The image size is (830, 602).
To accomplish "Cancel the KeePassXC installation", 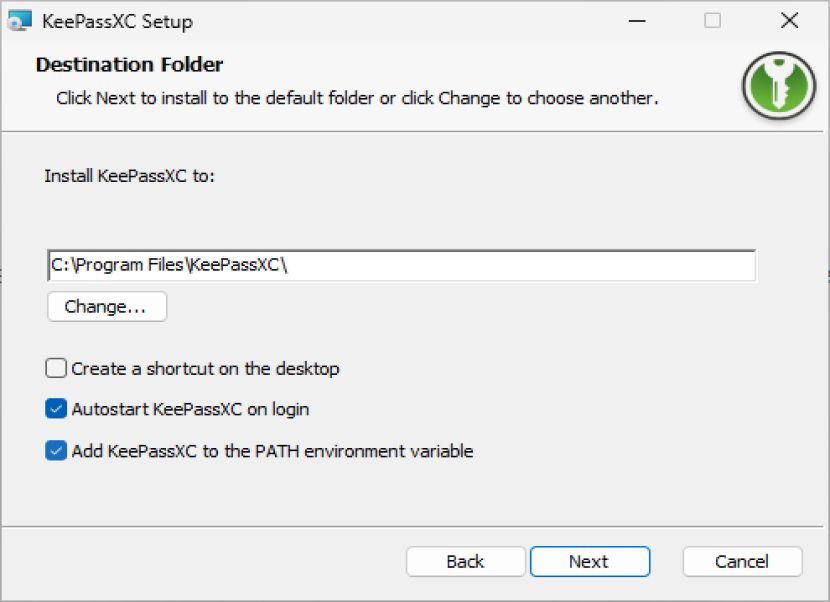I will point(742,561).
